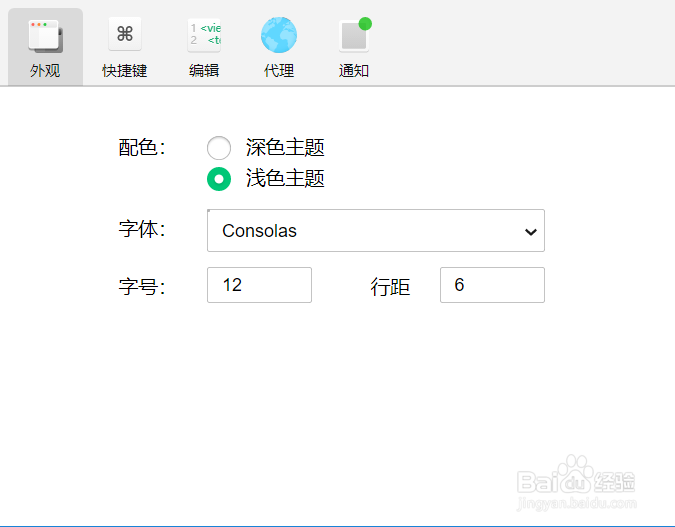Click the 行距 label
Viewport: 675px width, 527px height.
(390, 287)
